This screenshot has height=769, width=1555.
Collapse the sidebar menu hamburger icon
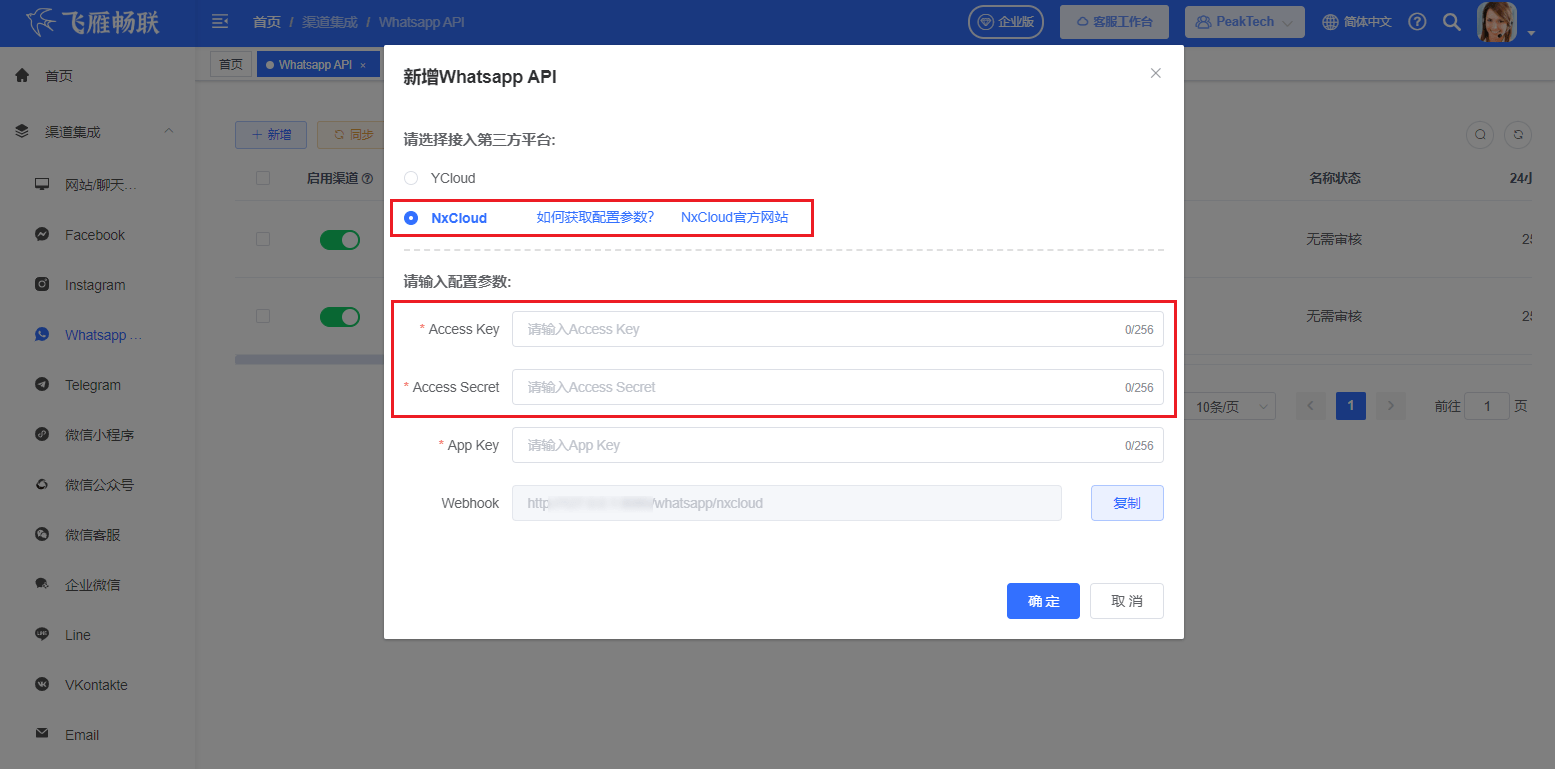pyautogui.click(x=221, y=21)
